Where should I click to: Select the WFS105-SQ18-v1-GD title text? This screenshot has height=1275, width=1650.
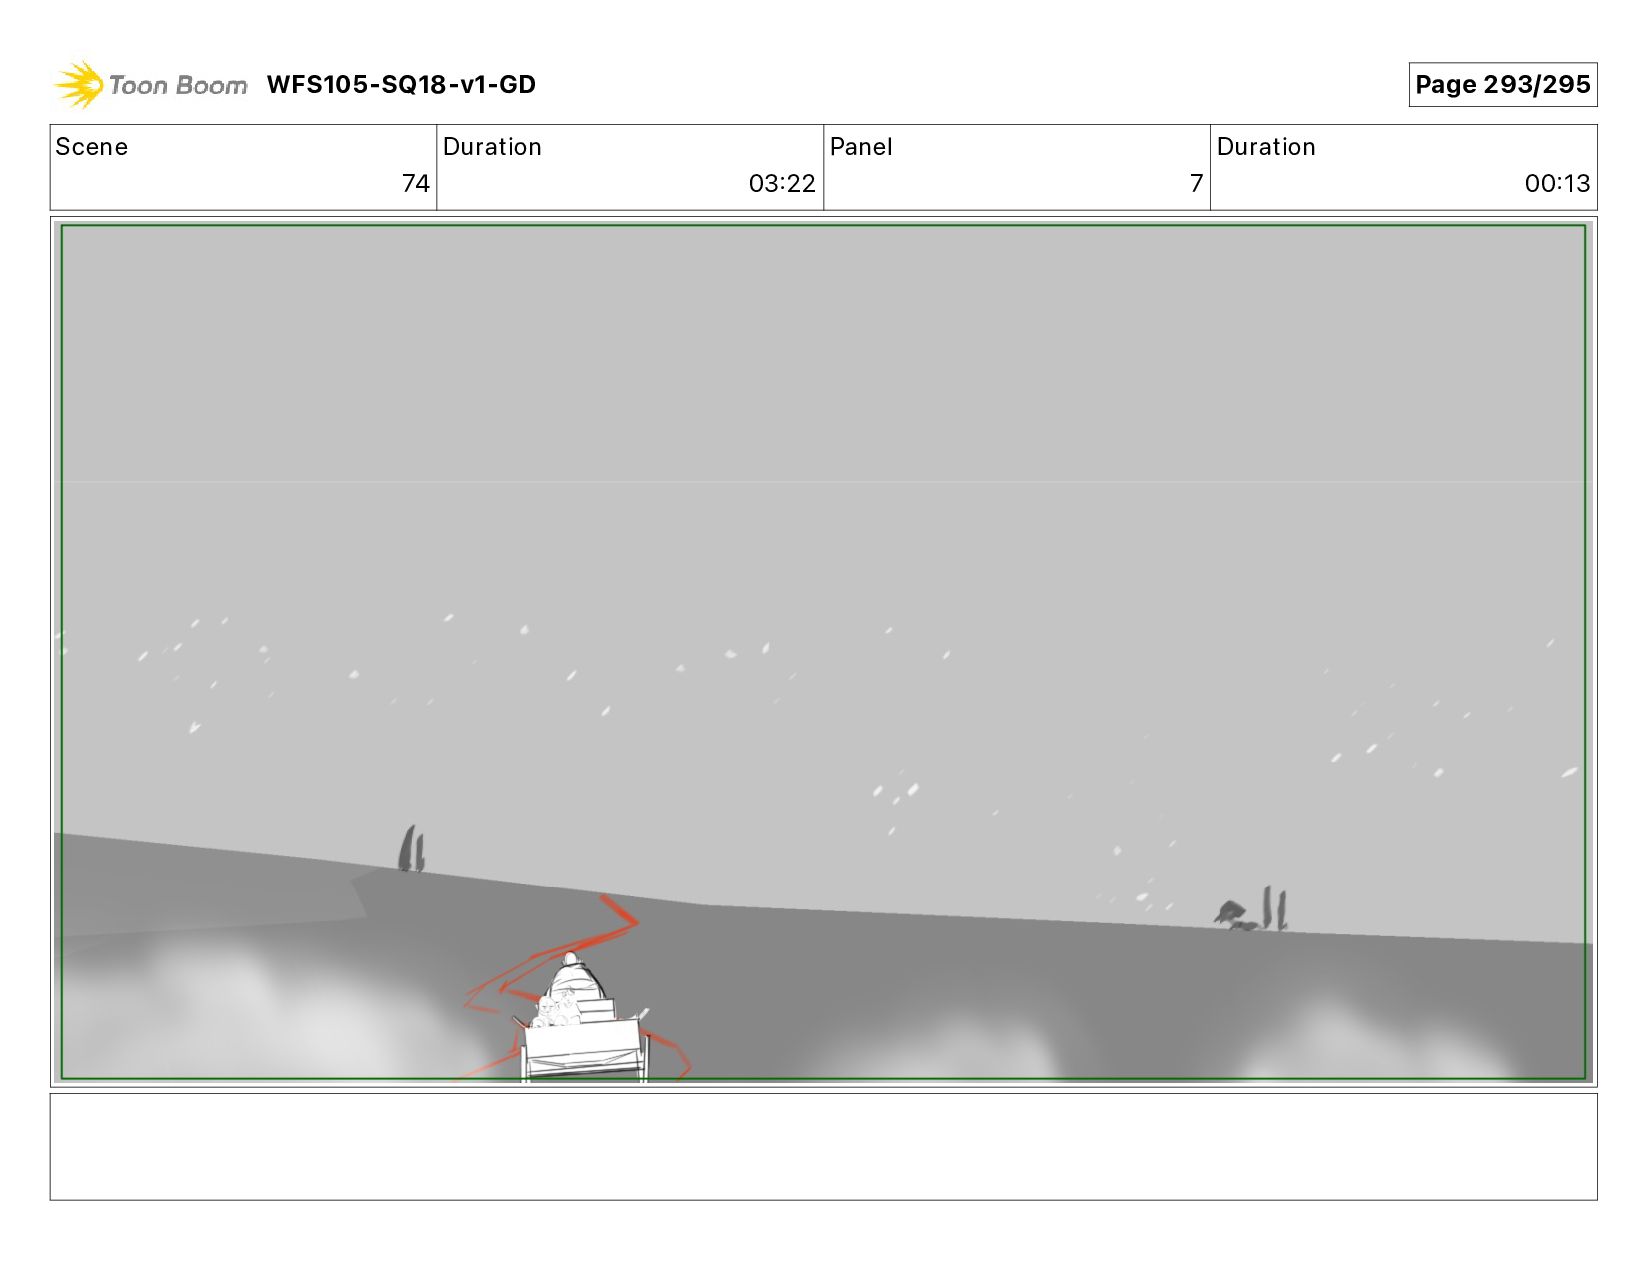point(401,85)
